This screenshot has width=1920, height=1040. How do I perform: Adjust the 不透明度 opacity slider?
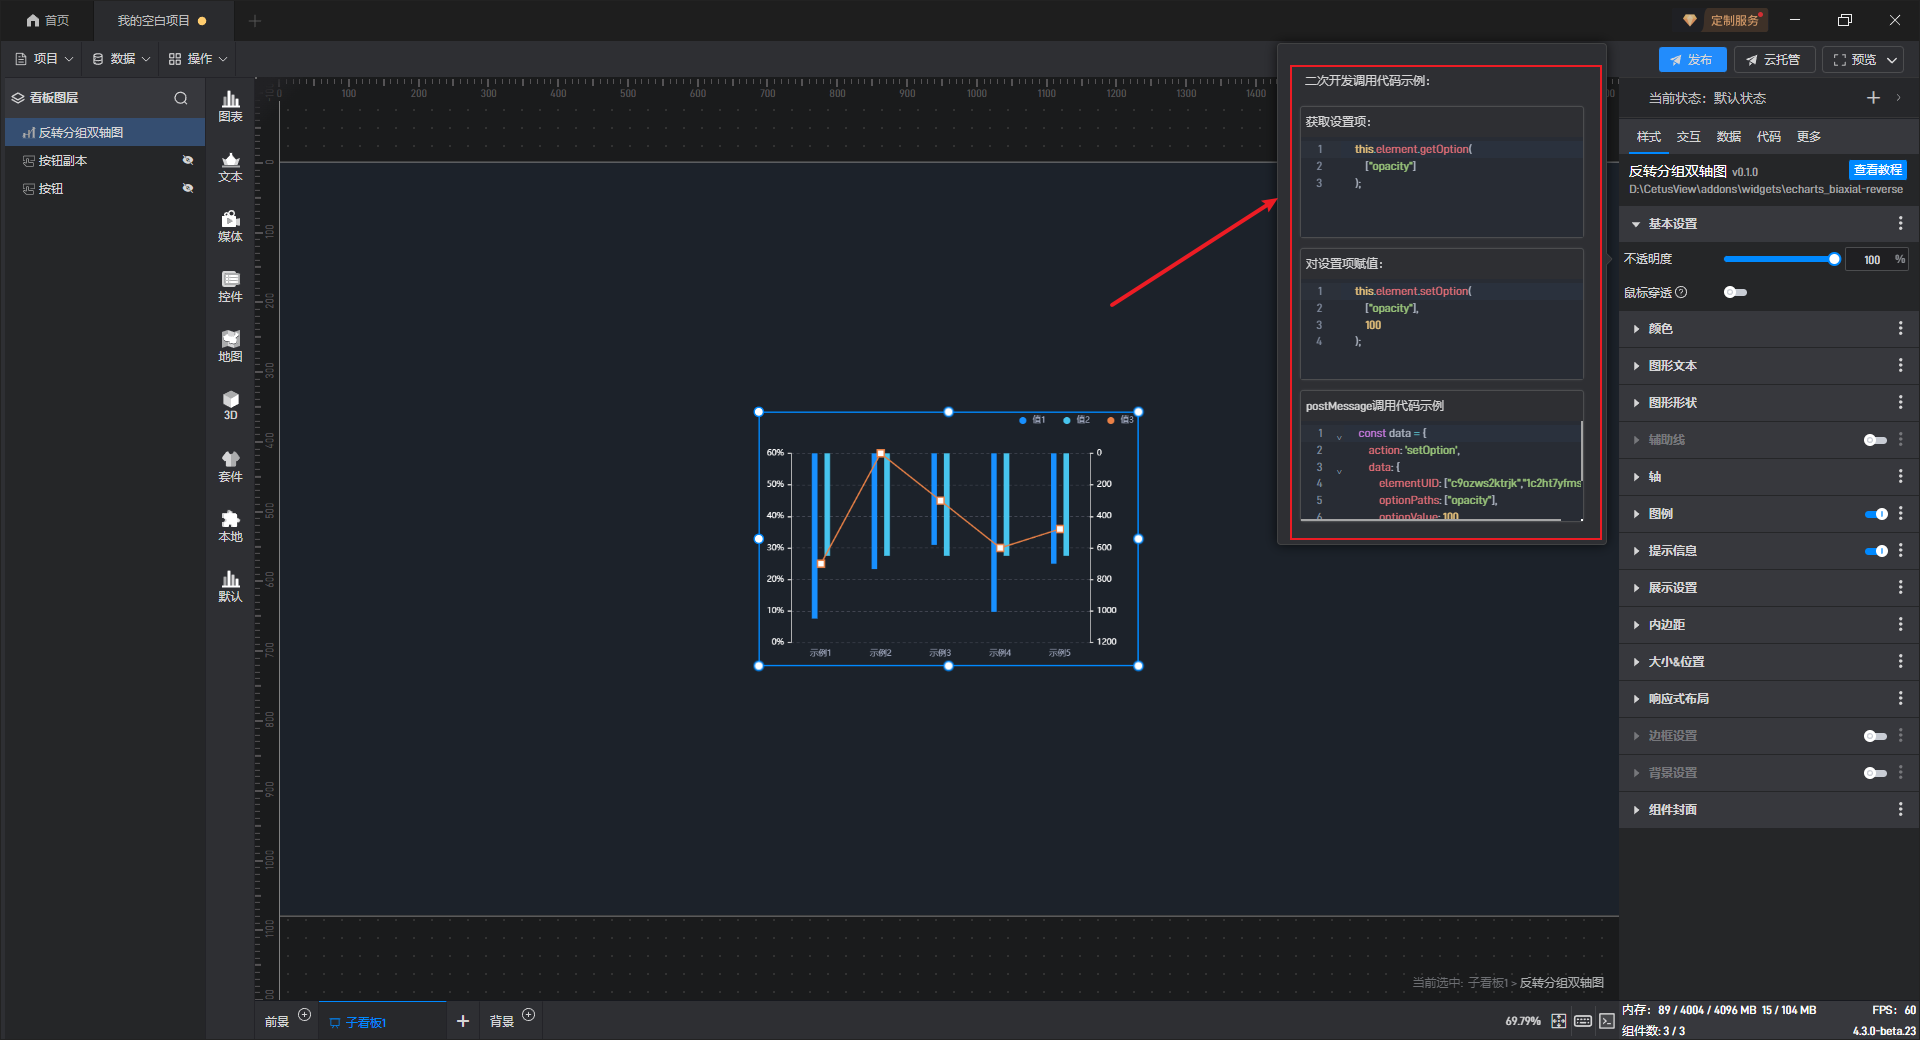click(x=1834, y=259)
